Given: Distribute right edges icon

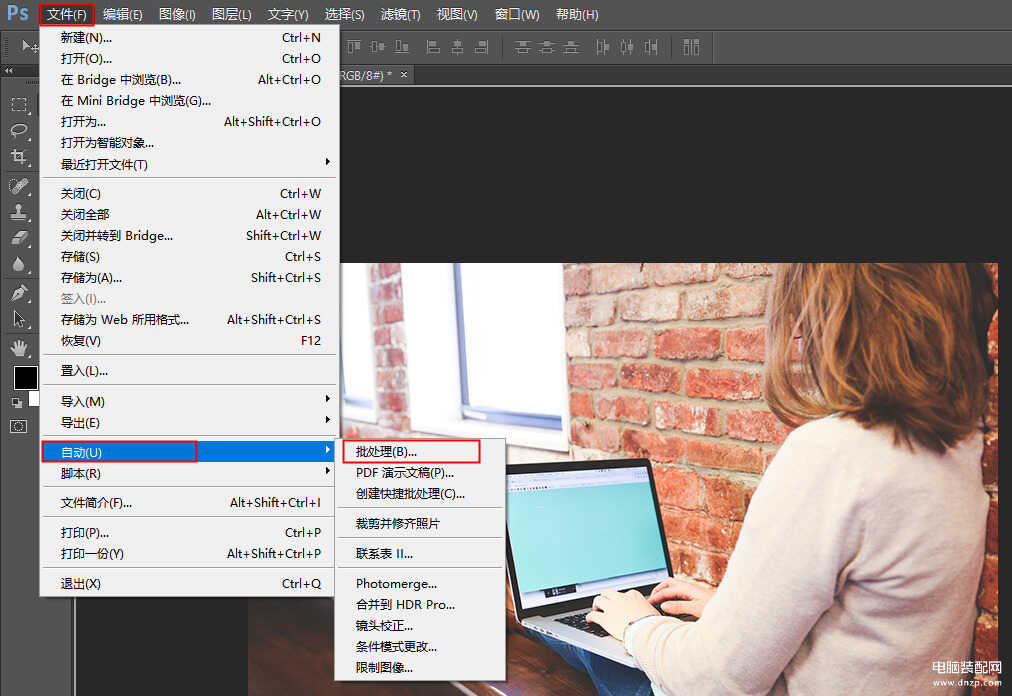Looking at the screenshot, I should tap(651, 46).
